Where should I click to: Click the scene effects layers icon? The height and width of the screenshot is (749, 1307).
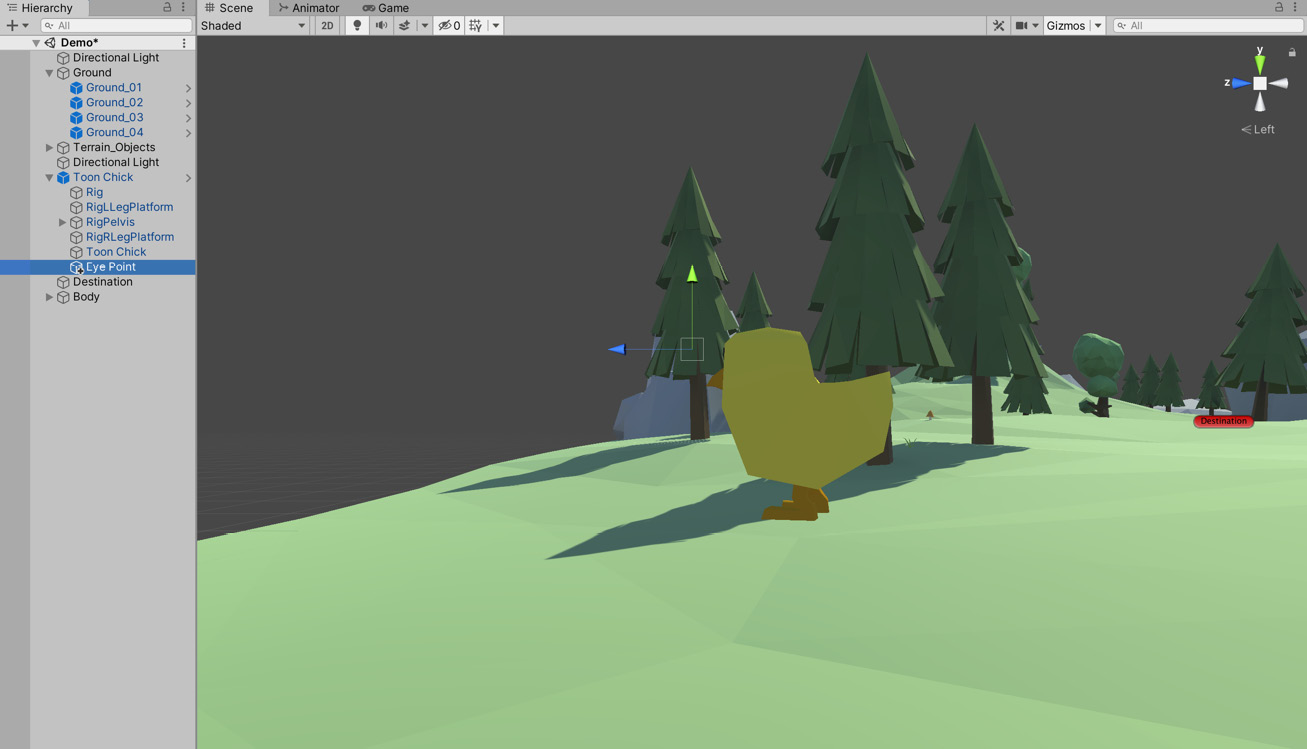click(405, 26)
